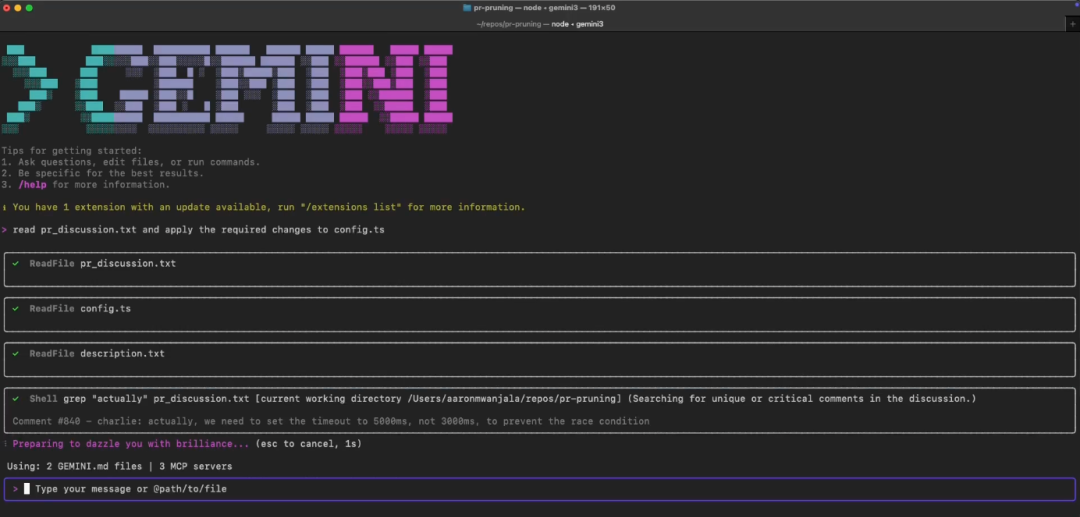Click the spinner icon beside Preparing to dazzle
This screenshot has width=1080, height=517.
pyautogui.click(x=4, y=443)
